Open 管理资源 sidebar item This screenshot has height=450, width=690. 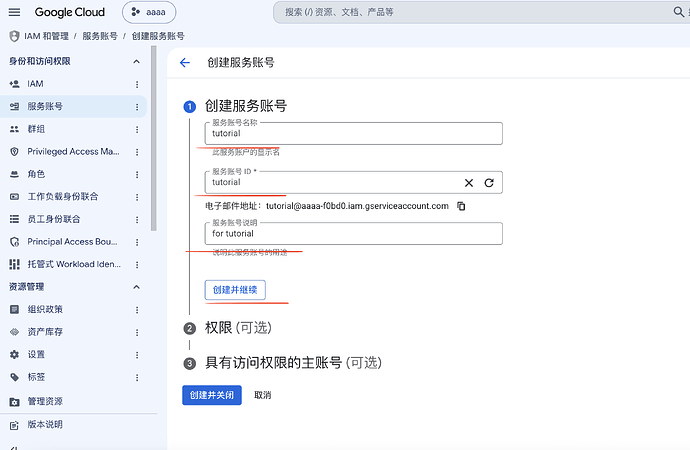pyautogui.click(x=73, y=401)
